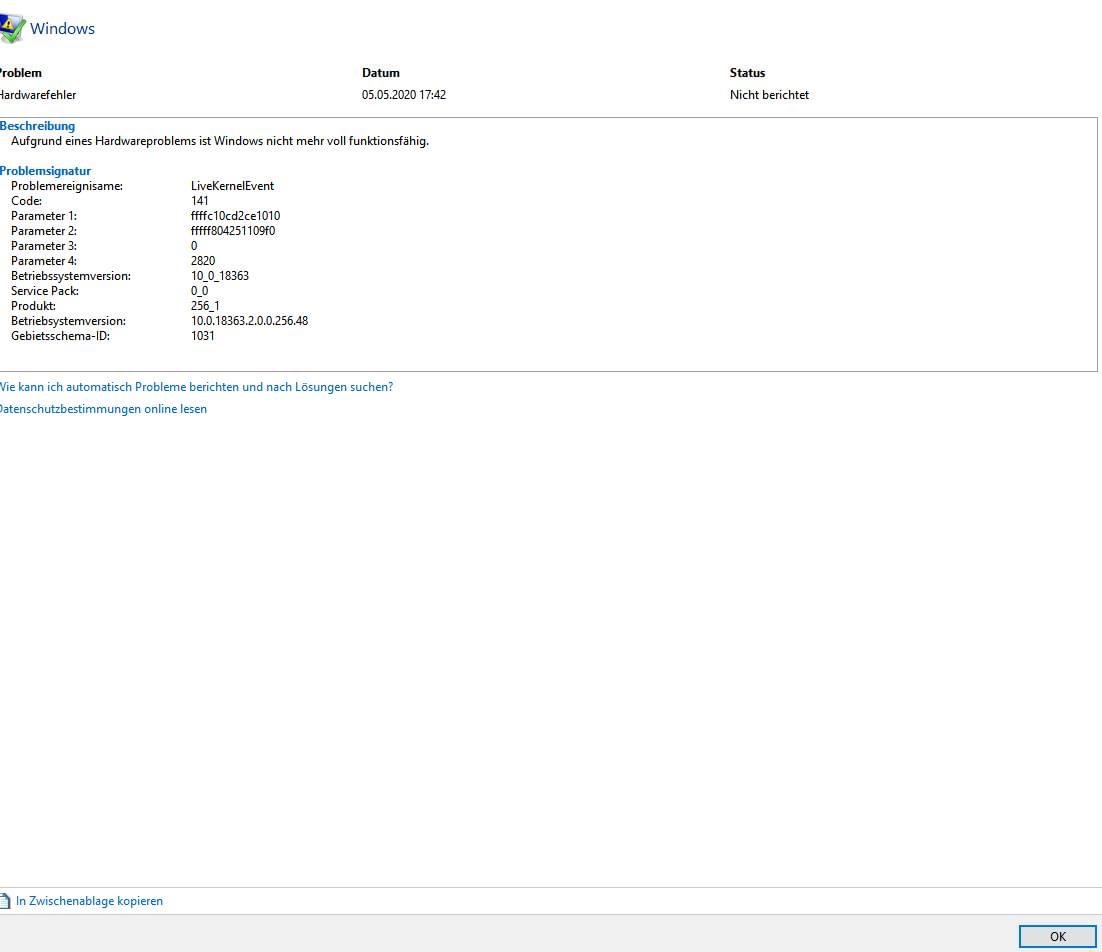Select Gebietsschema-ID value '1031'
This screenshot has height=952, width=1102.
pyautogui.click(x=202, y=336)
